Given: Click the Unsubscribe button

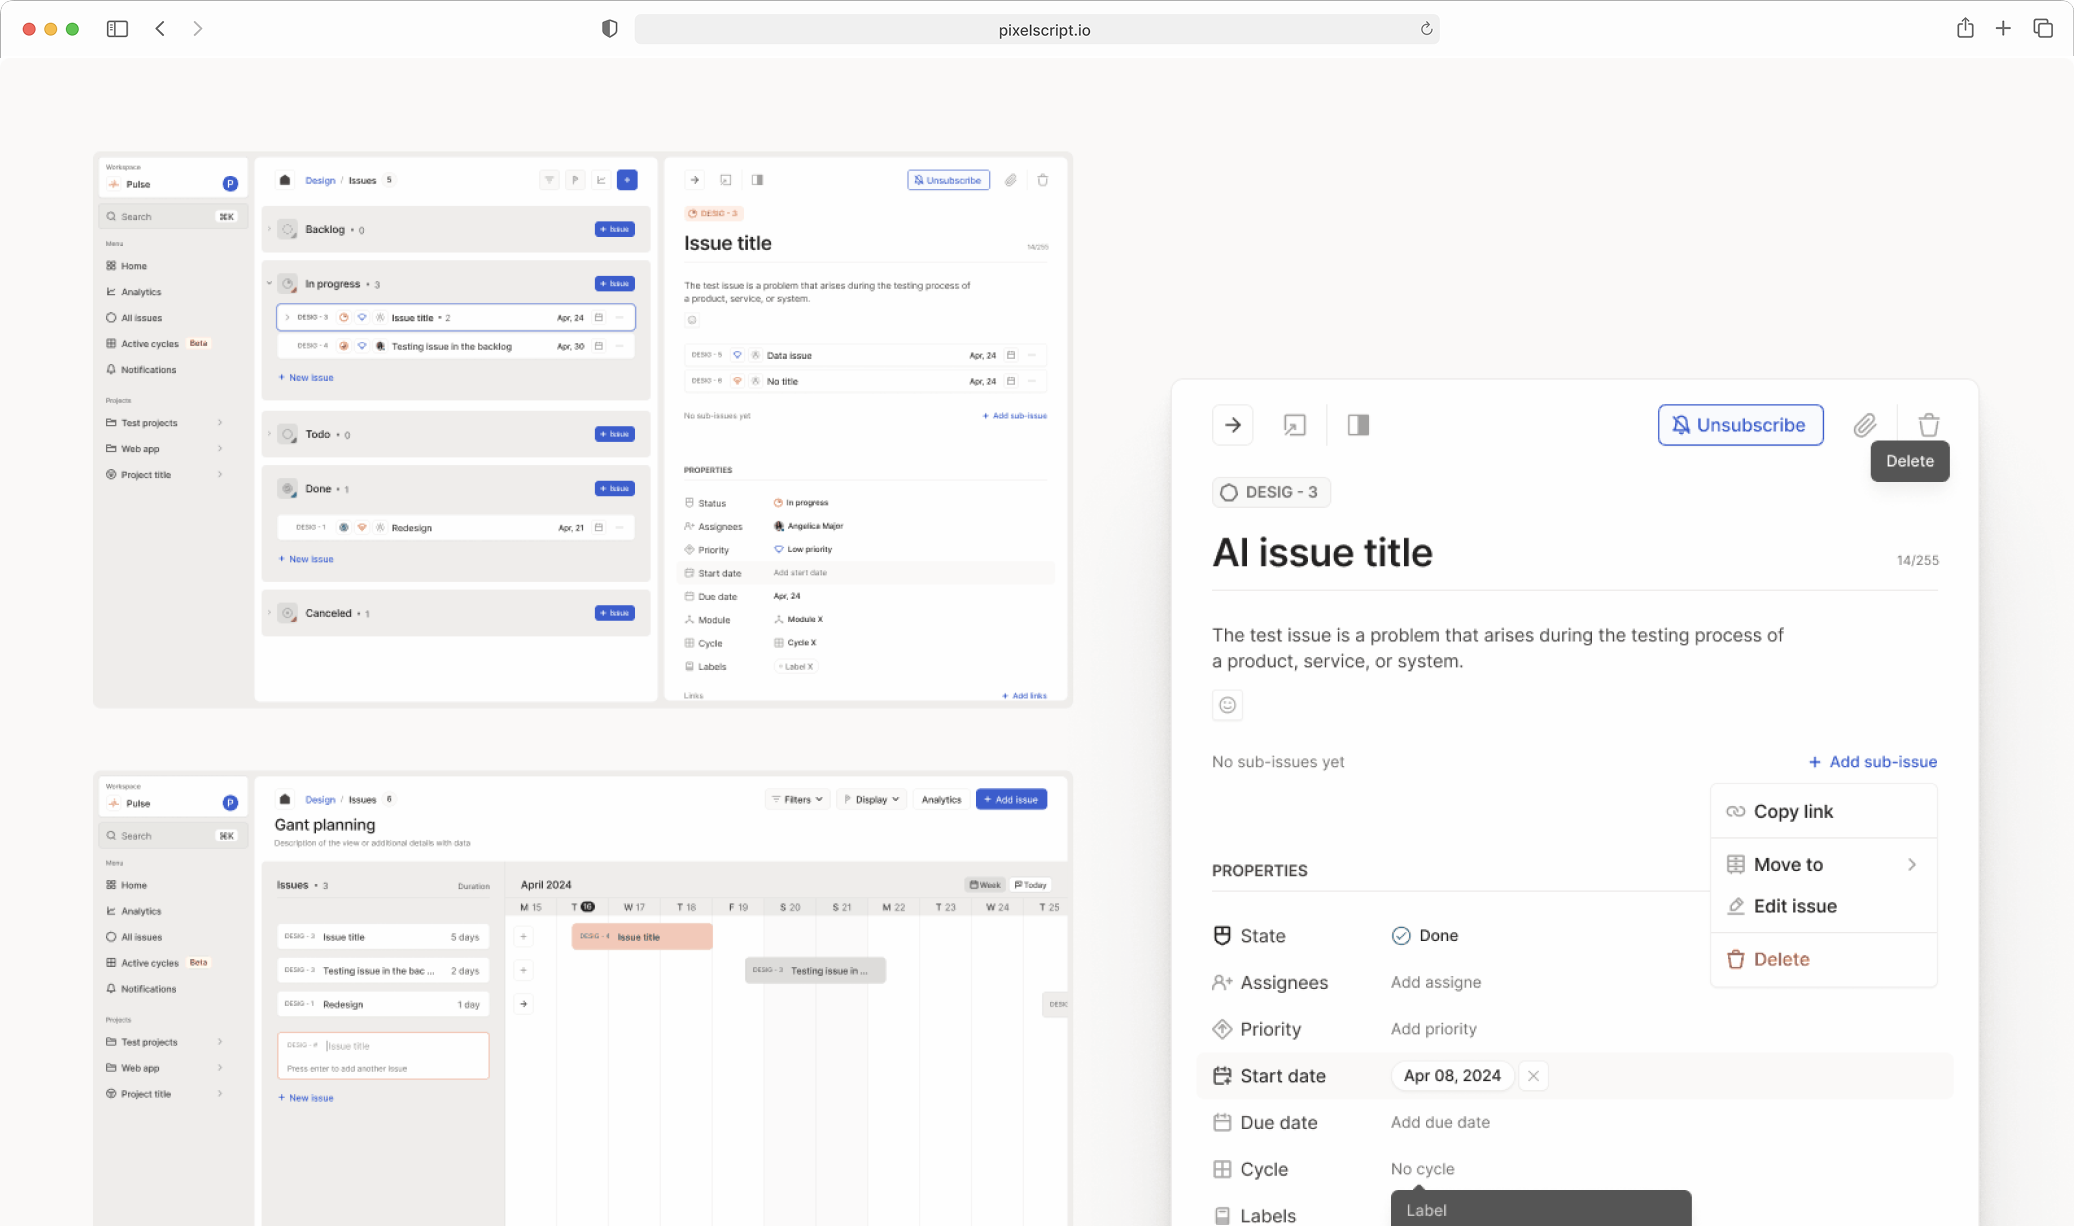Looking at the screenshot, I should pyautogui.click(x=1740, y=425).
